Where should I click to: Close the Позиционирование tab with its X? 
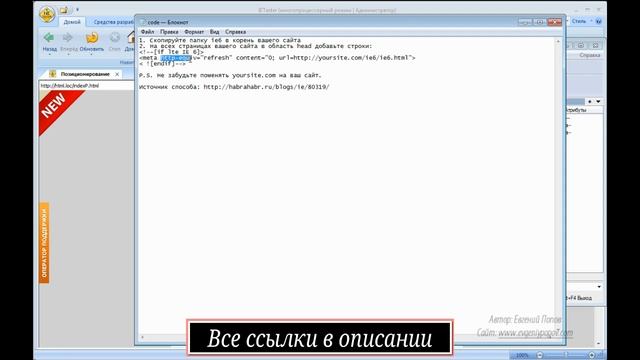point(117,74)
